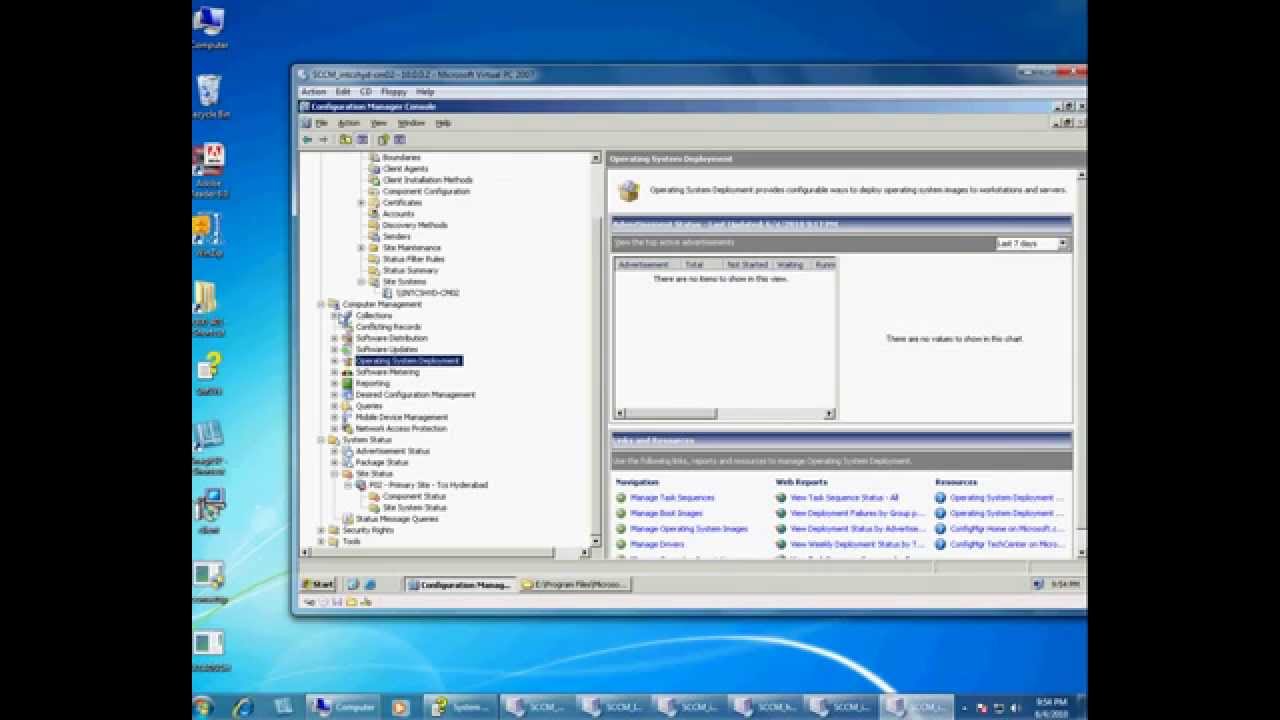Click the Software Metering node icon
Screen dimensions: 1280x720
tap(348, 372)
